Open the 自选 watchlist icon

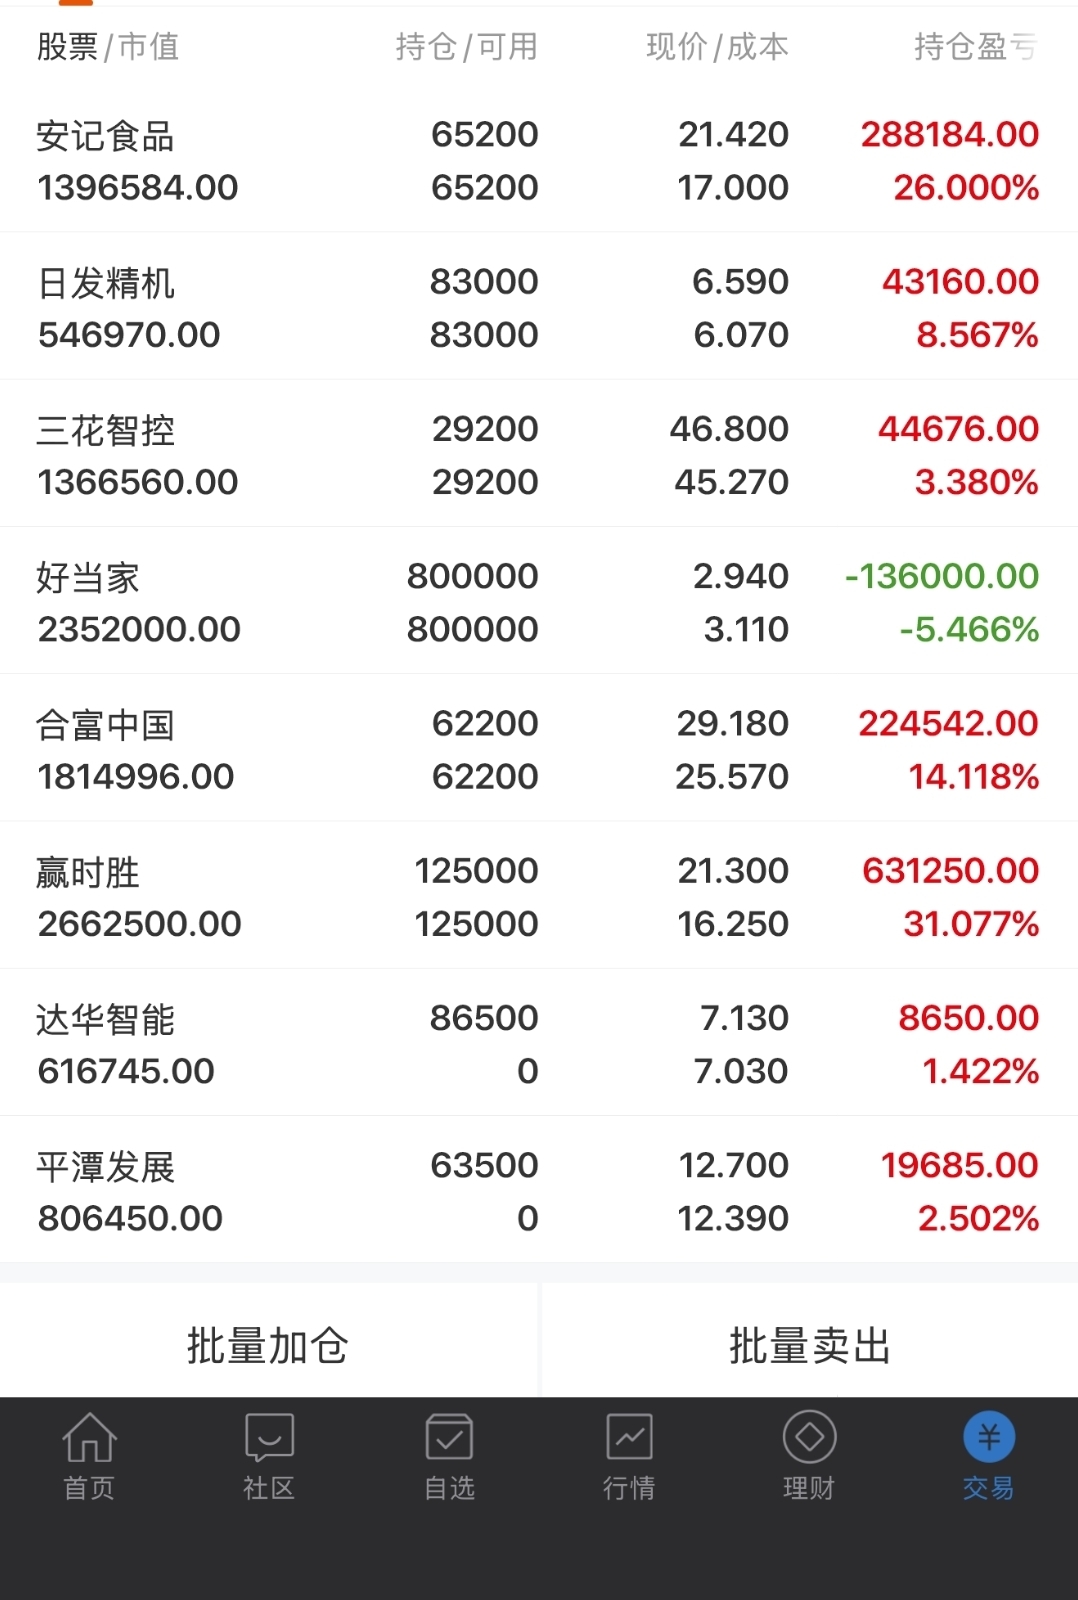click(x=449, y=1438)
